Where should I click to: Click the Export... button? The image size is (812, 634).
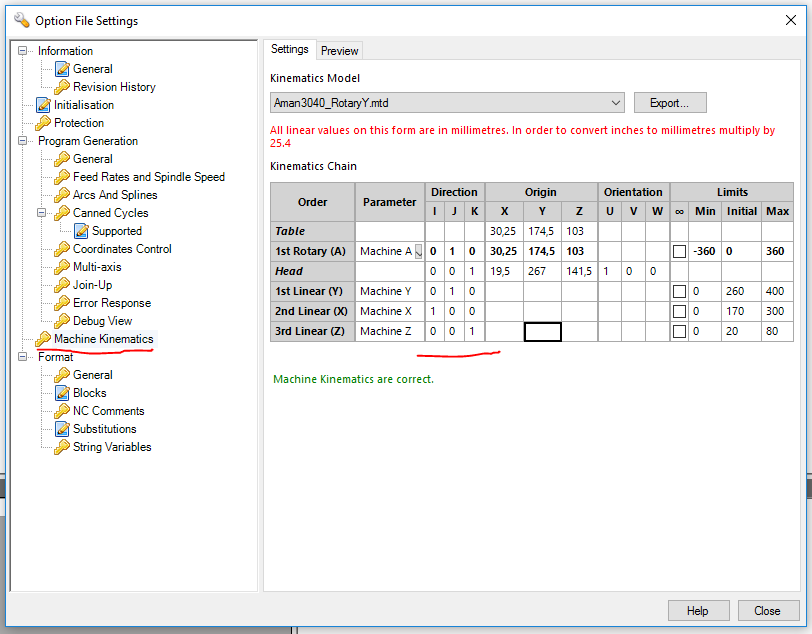tap(669, 103)
